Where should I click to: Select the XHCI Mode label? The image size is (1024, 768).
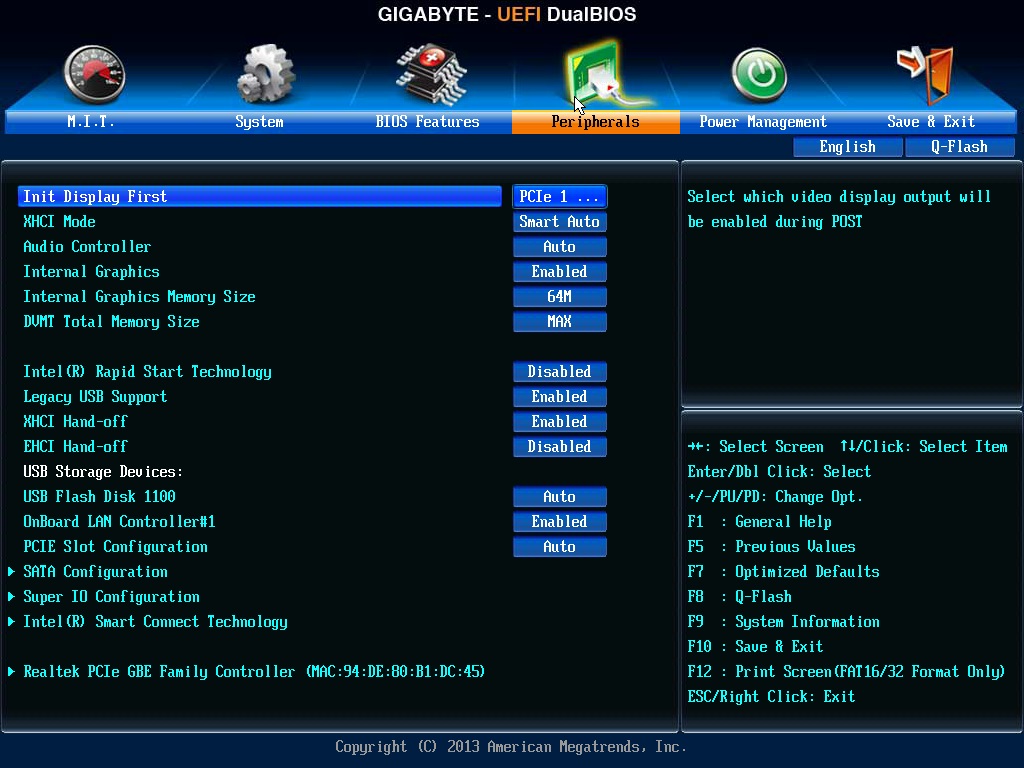(x=59, y=221)
